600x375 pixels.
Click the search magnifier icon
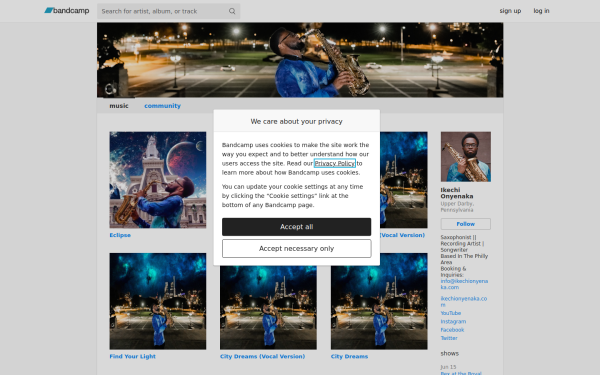pyautogui.click(x=232, y=11)
